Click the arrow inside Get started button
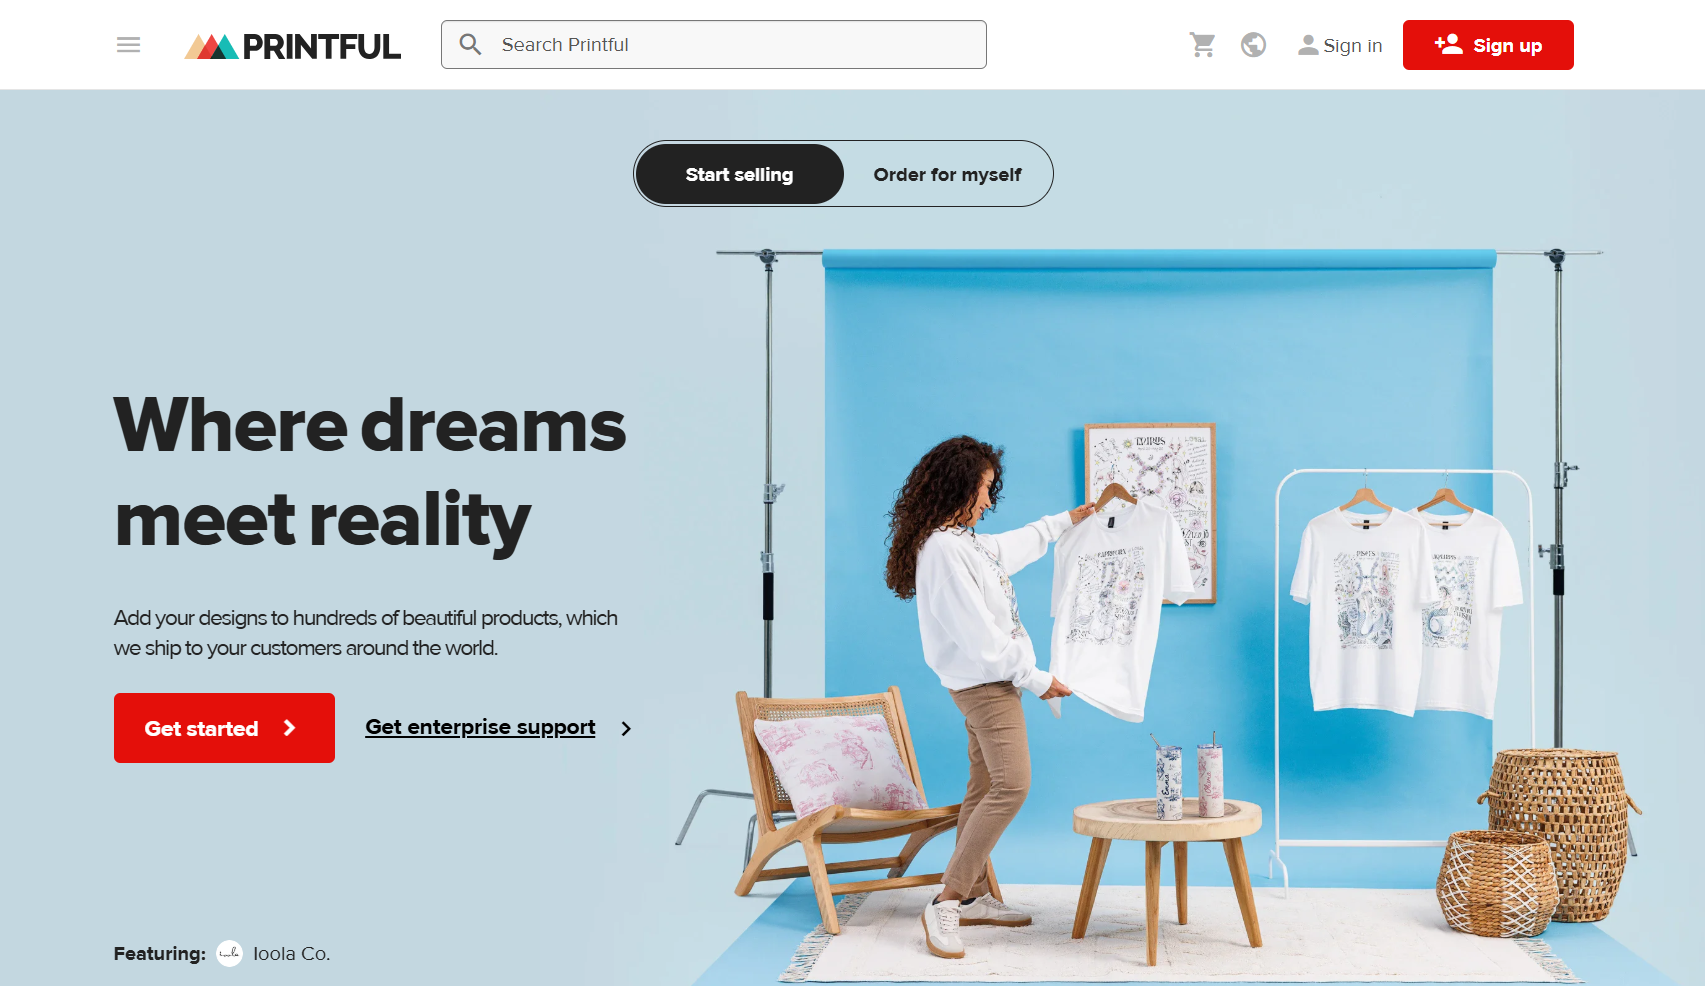1705x986 pixels. pyautogui.click(x=289, y=728)
